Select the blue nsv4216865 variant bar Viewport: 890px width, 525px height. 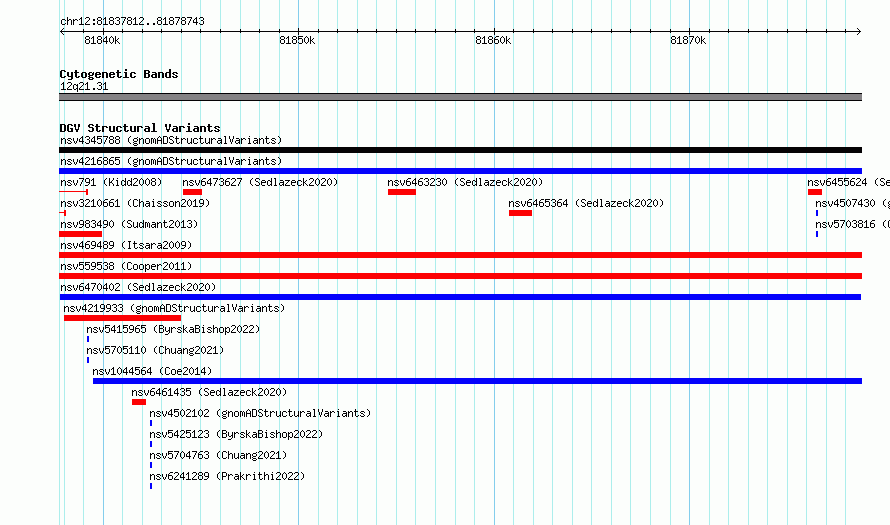(x=460, y=171)
